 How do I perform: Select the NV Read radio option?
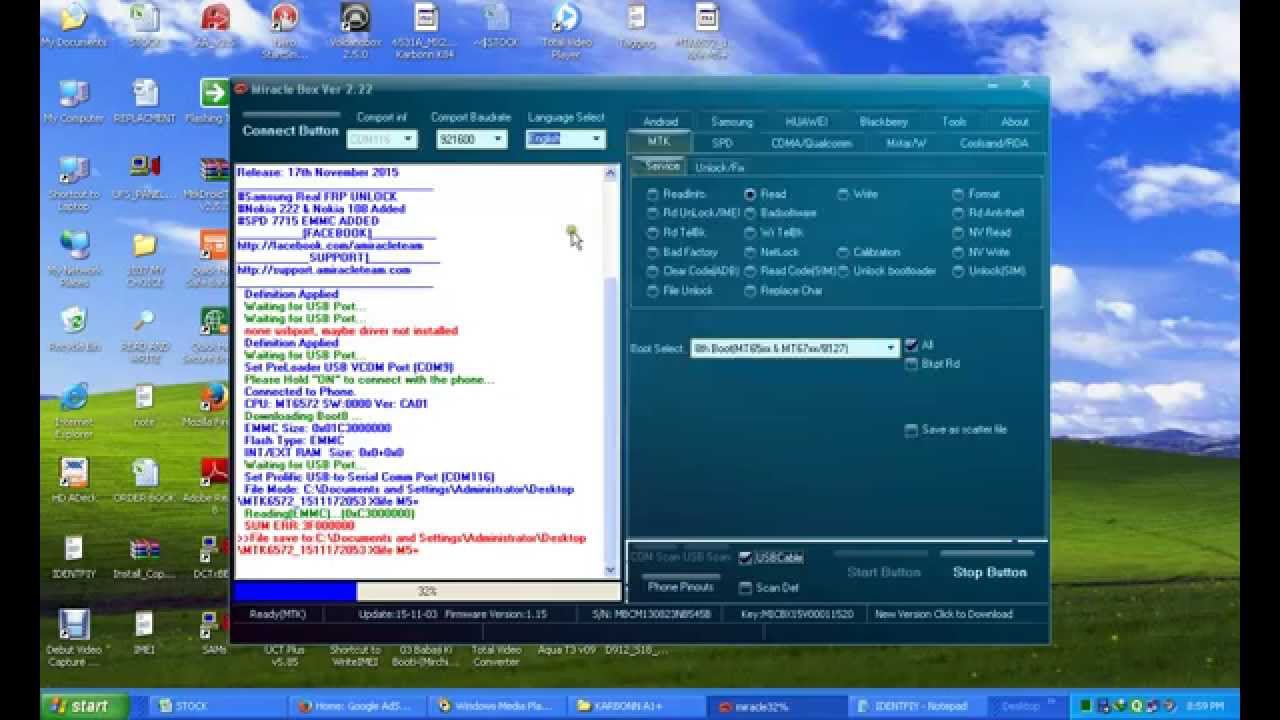[958, 232]
